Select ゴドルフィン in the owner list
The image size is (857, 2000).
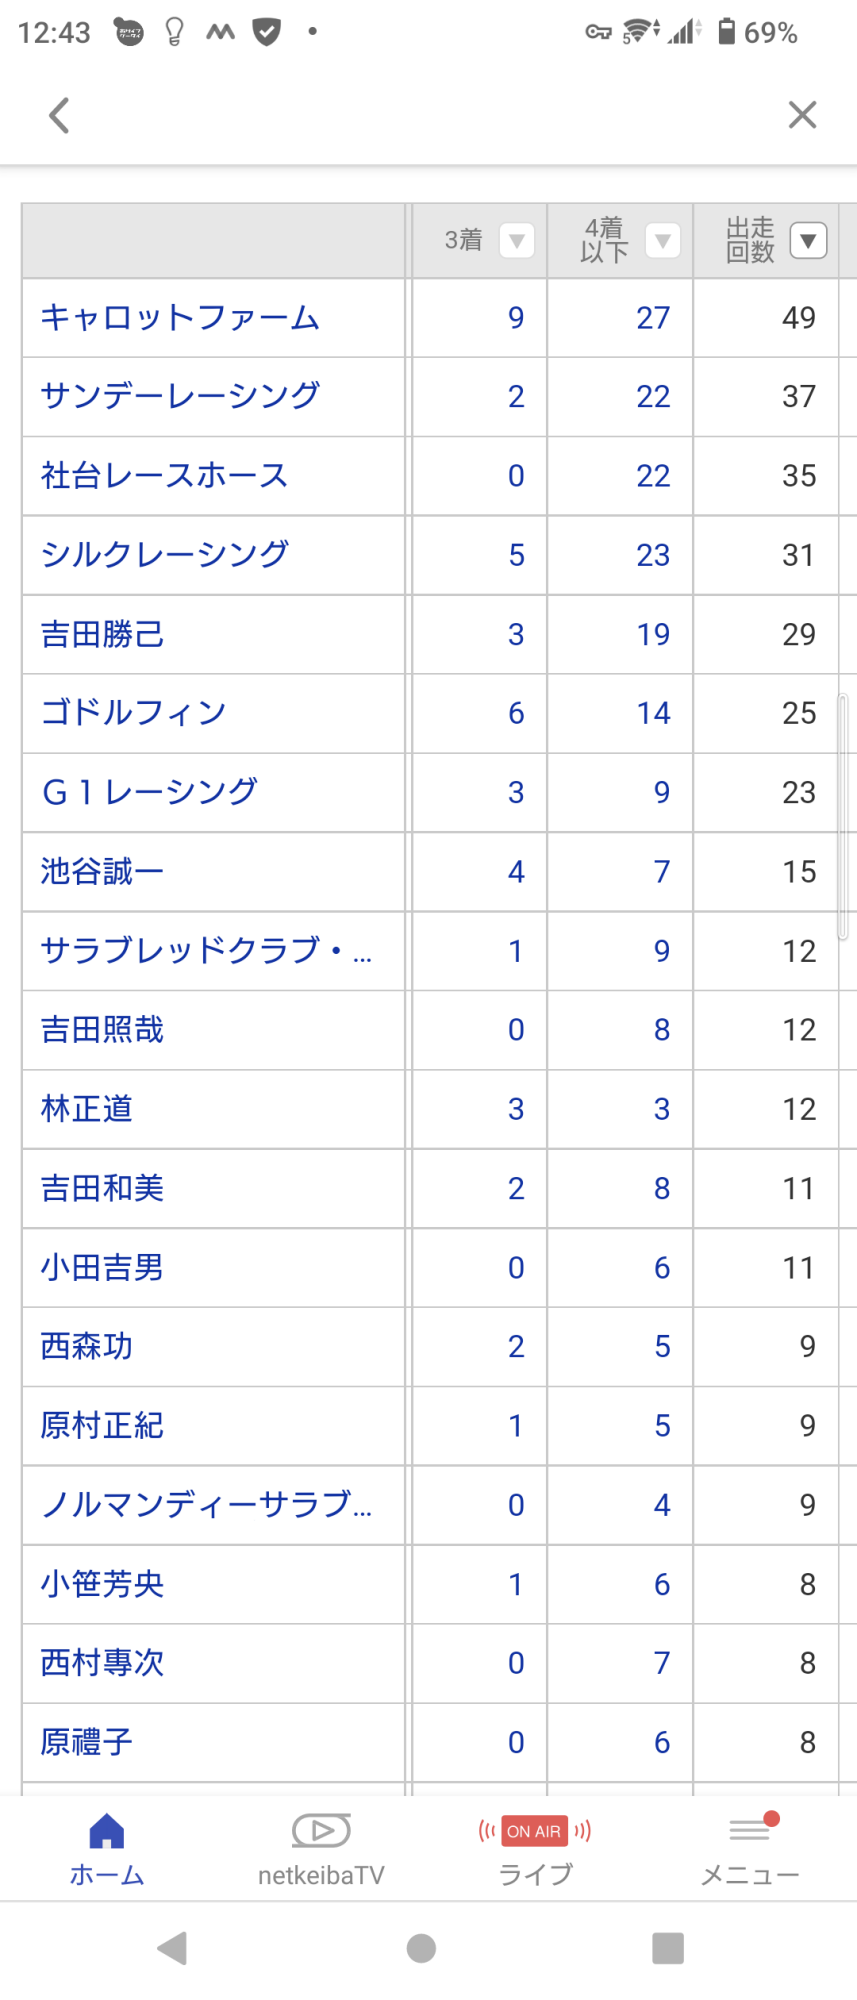pos(133,713)
